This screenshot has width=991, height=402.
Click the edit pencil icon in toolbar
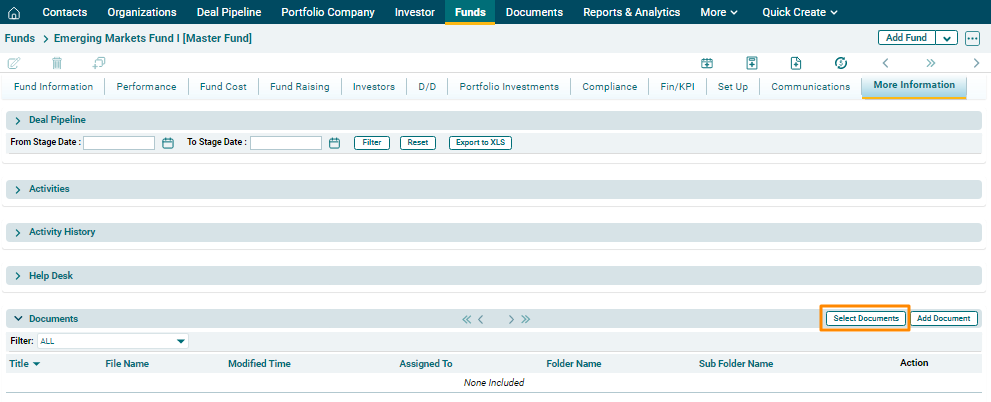pos(14,63)
